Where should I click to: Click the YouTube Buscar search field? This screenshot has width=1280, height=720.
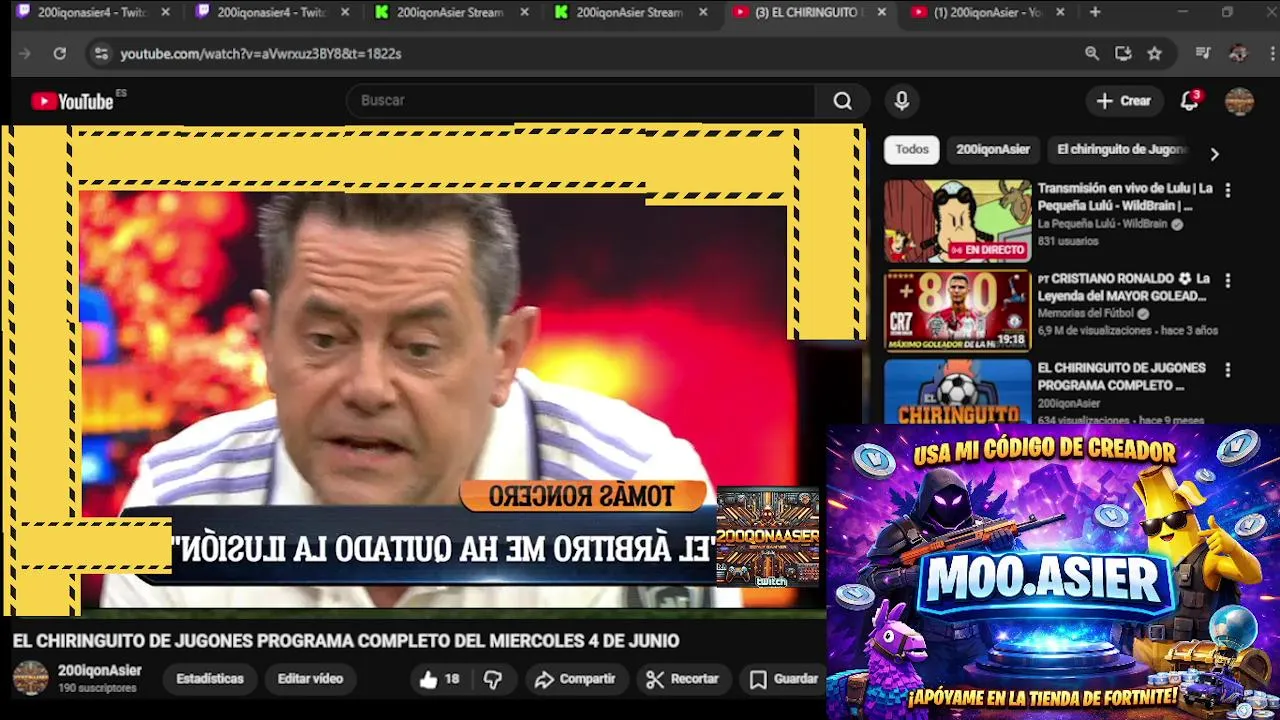pos(580,101)
